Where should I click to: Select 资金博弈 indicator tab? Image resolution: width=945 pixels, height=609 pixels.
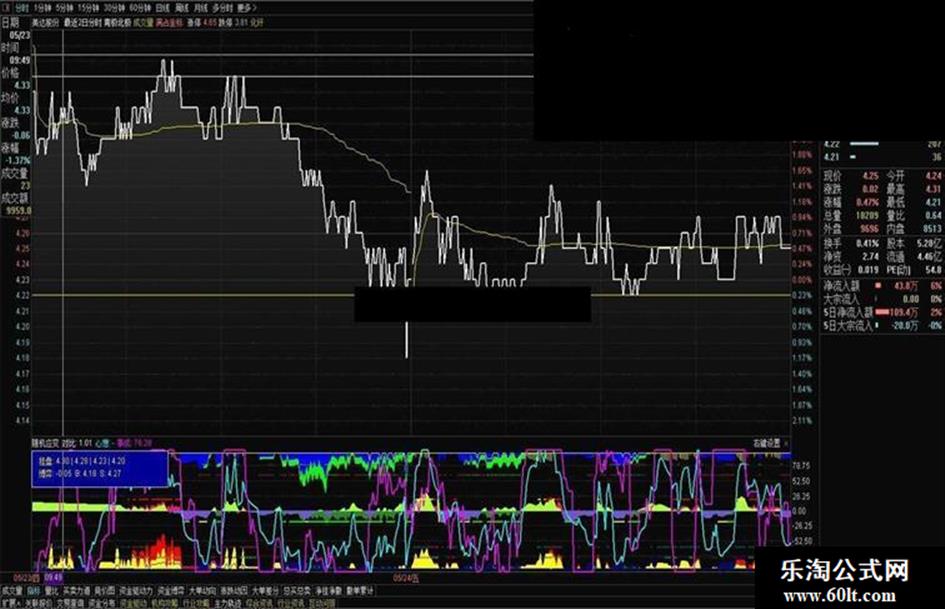pos(171,590)
